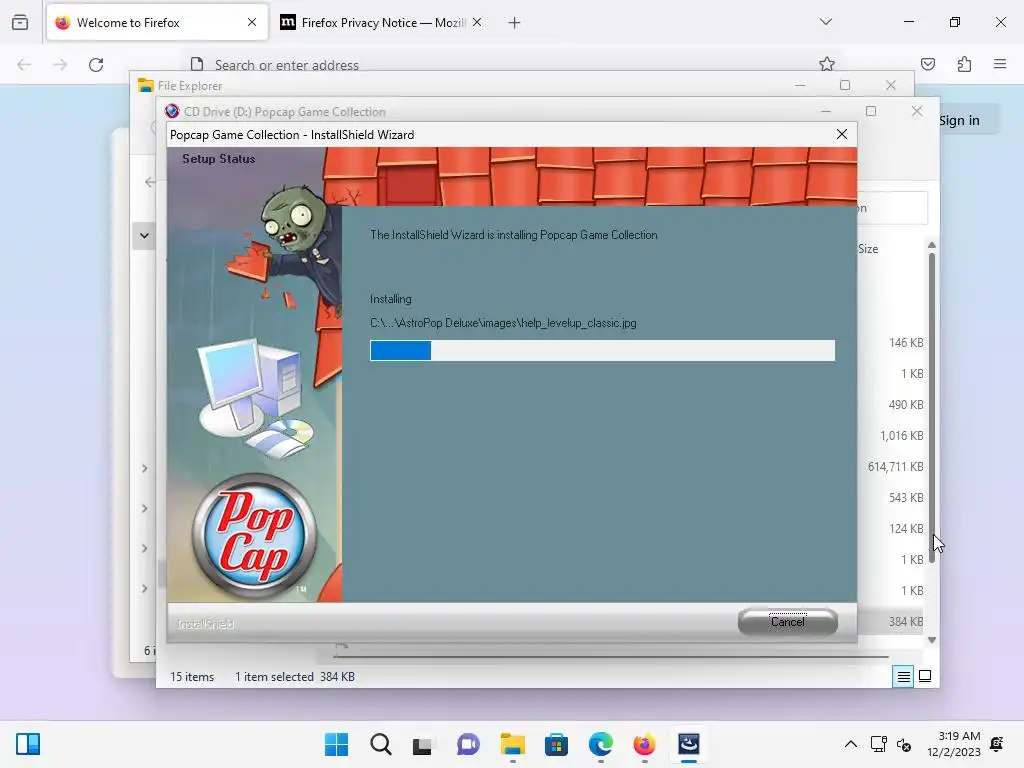Switch Explorer to large icons view

[x=925, y=676]
